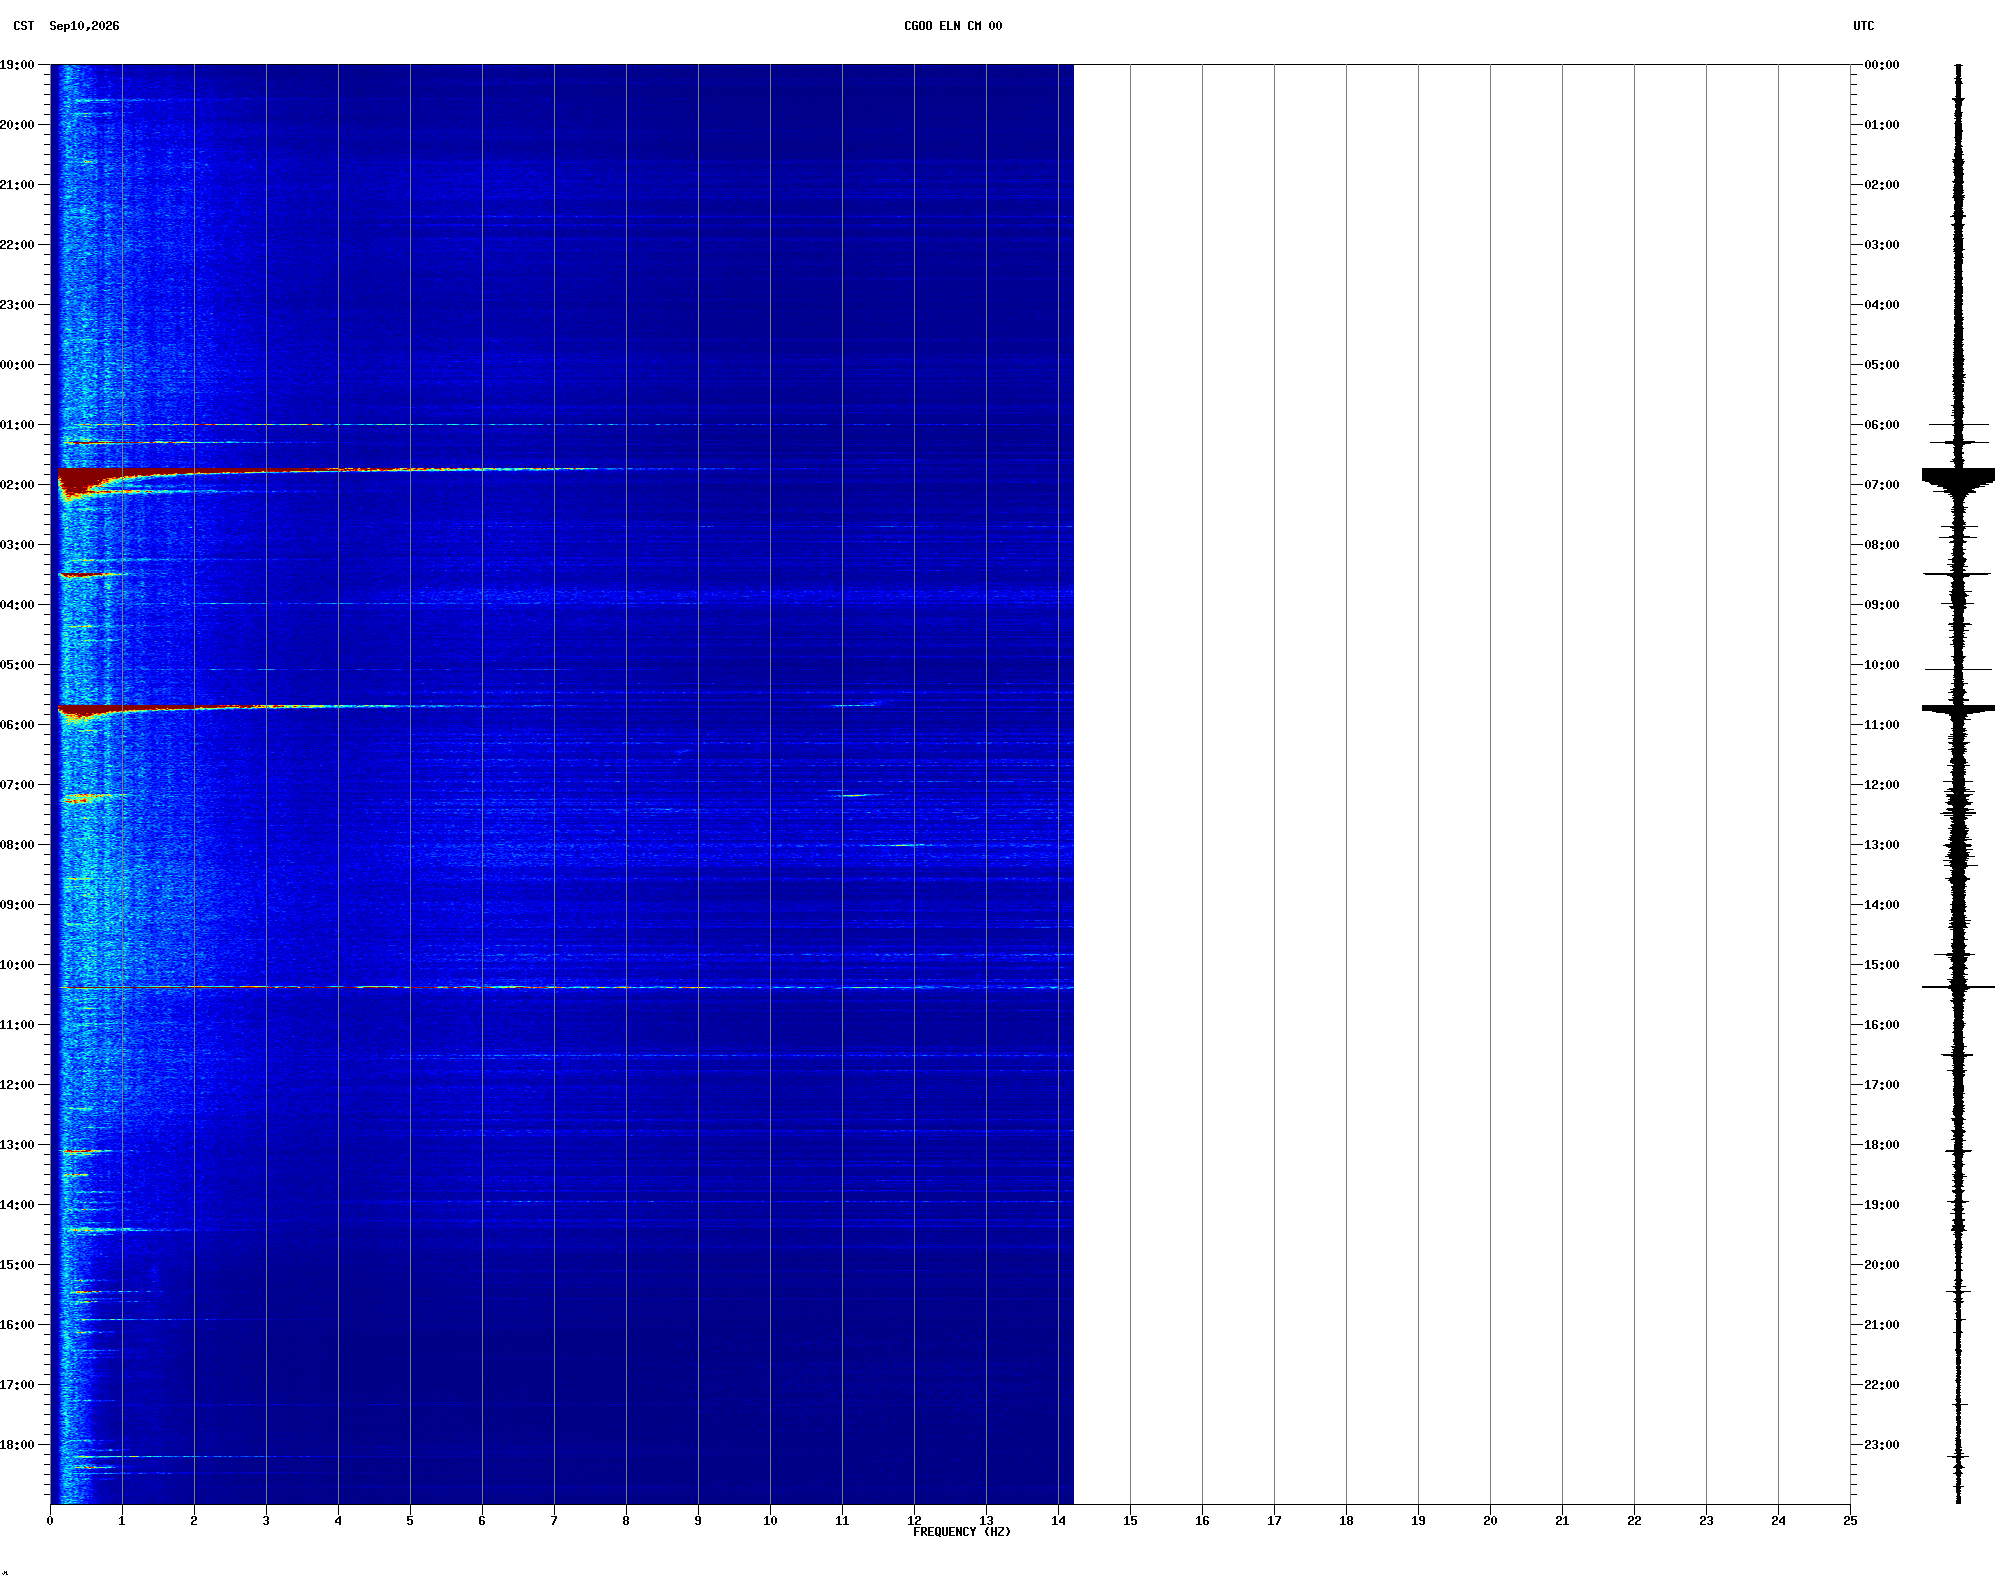Click the seismogram spike near 11:00 UTC
2002x1584 pixels.
[1958, 709]
